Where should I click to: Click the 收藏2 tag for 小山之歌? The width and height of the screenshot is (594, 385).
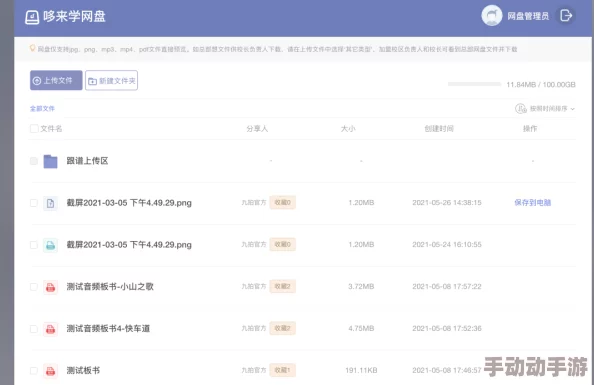click(x=283, y=286)
